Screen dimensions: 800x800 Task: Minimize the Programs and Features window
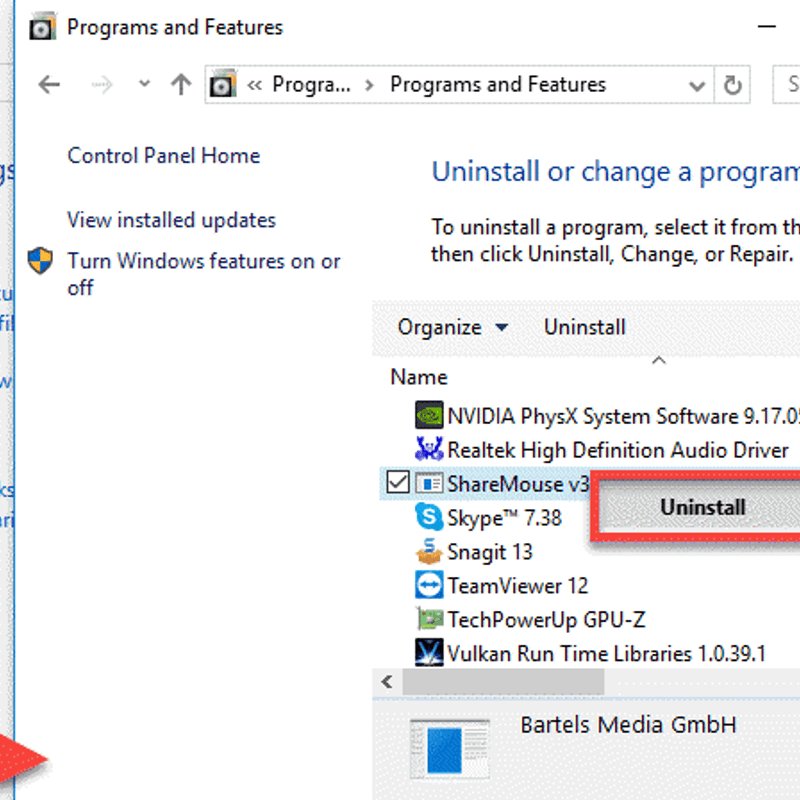[x=766, y=27]
